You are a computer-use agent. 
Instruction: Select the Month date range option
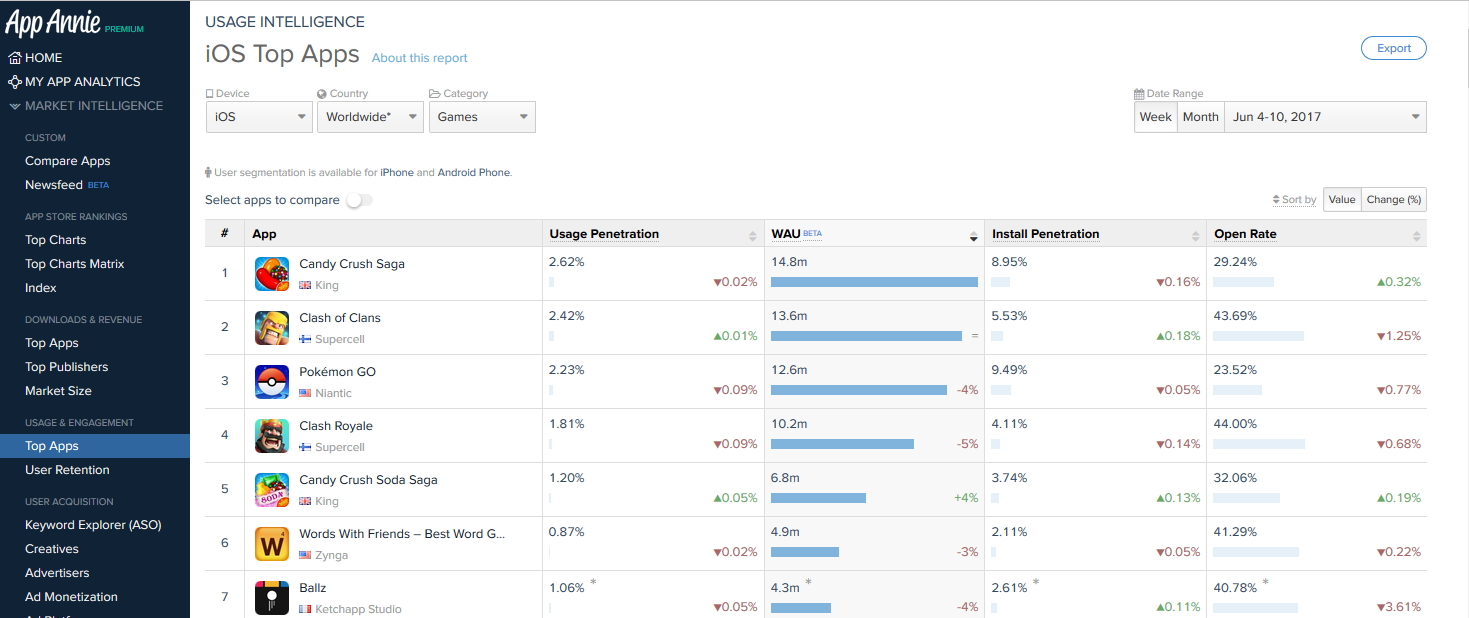click(1200, 117)
